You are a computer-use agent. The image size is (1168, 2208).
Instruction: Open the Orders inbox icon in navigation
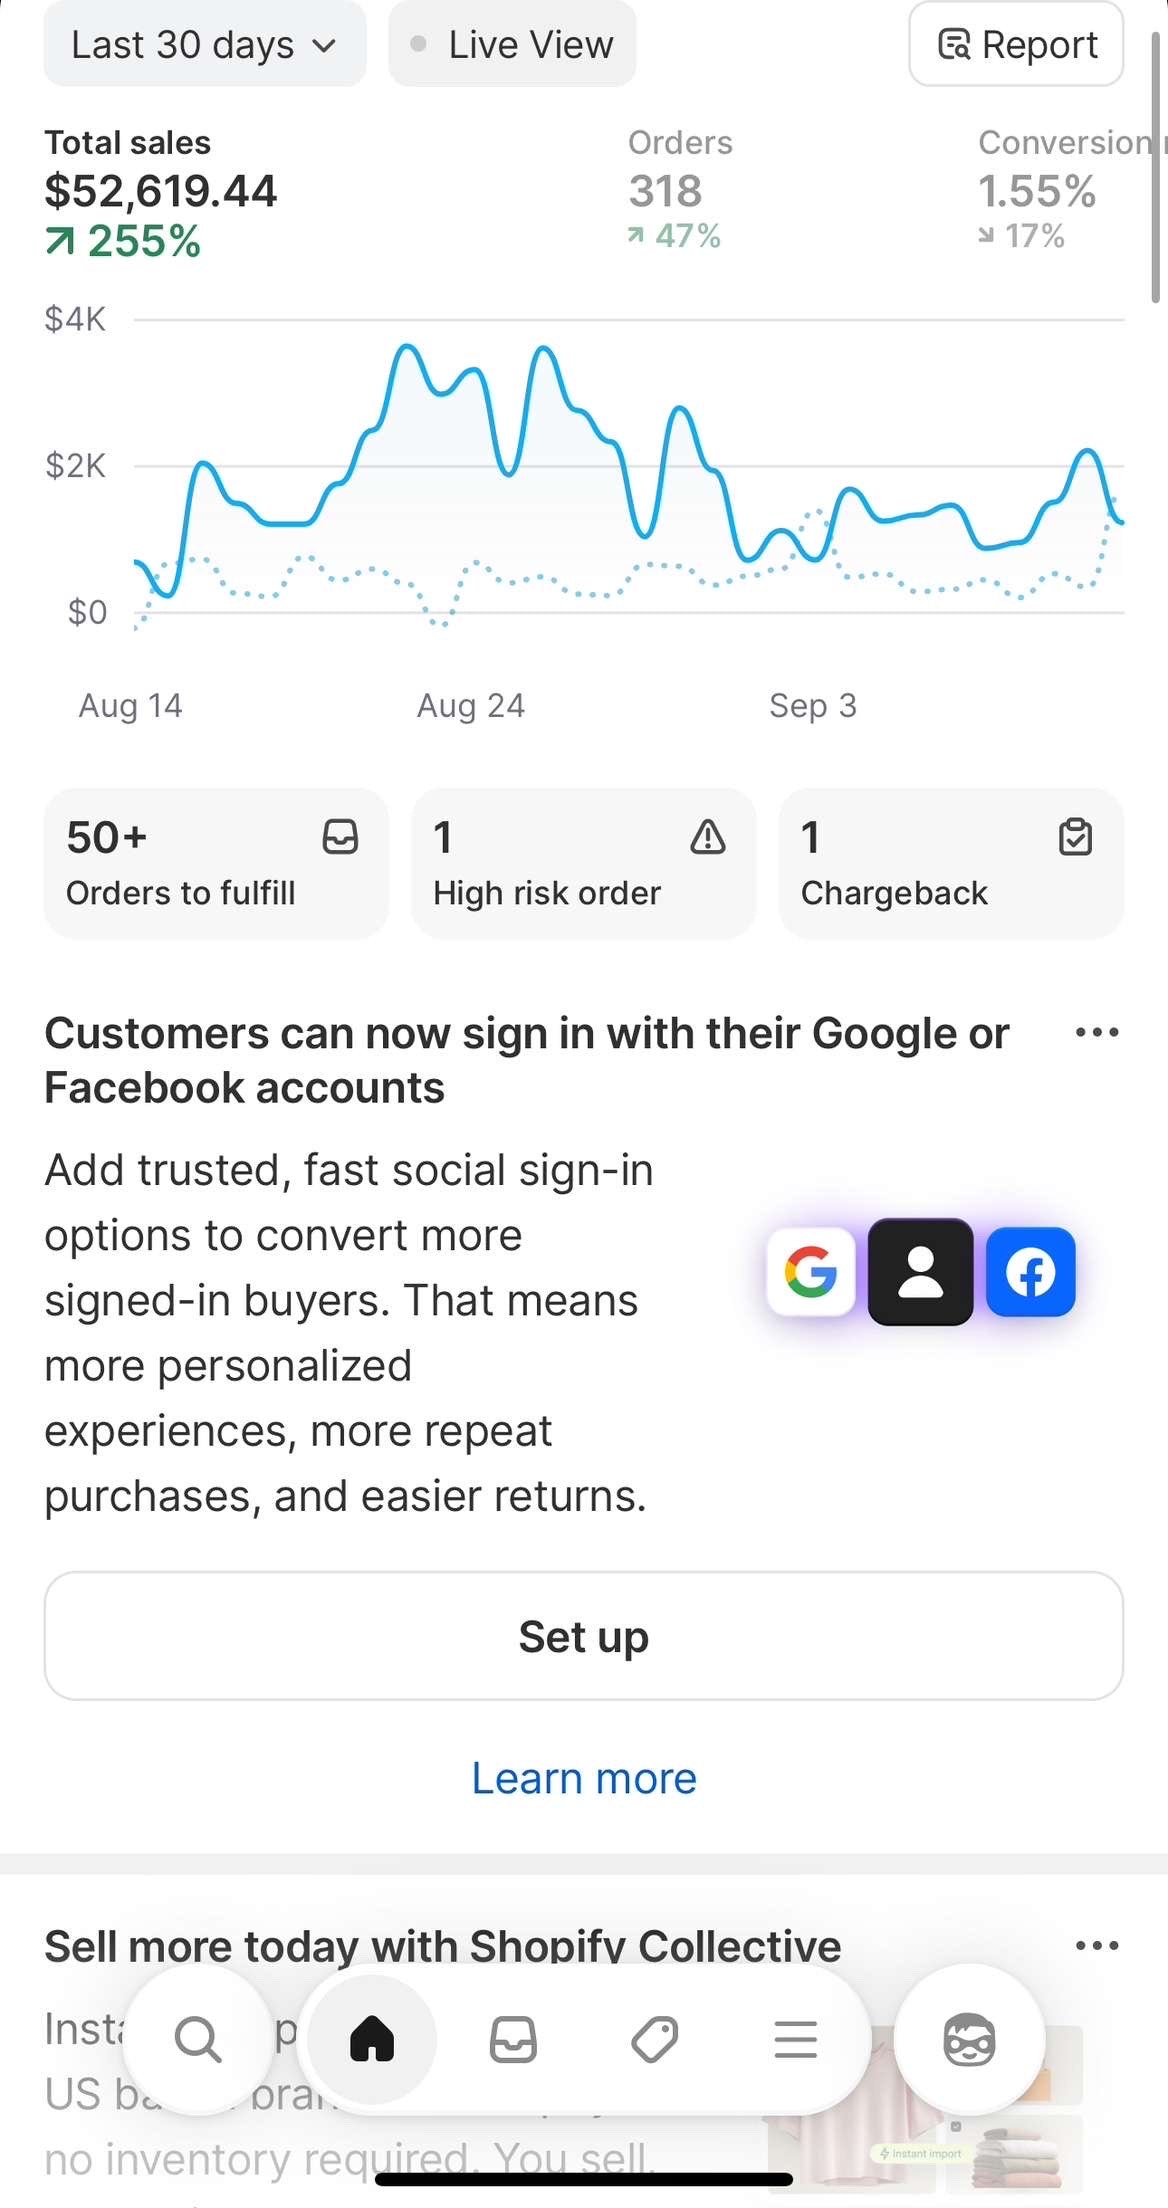513,2039
